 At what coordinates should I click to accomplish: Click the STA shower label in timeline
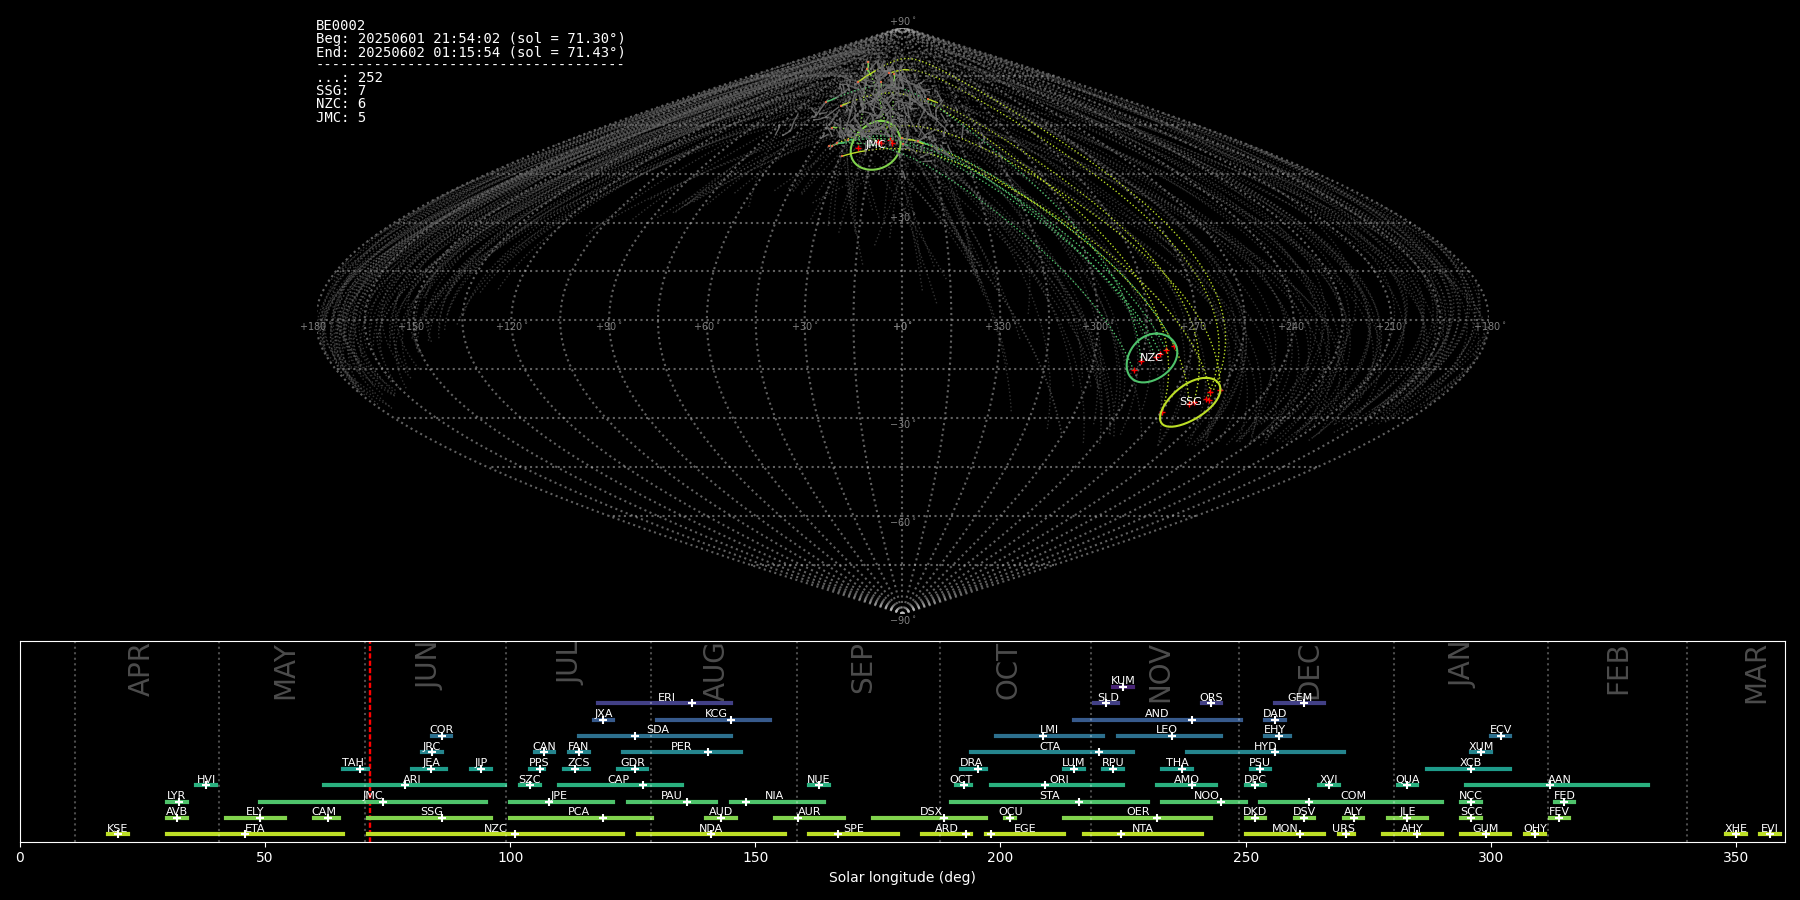coord(1049,796)
